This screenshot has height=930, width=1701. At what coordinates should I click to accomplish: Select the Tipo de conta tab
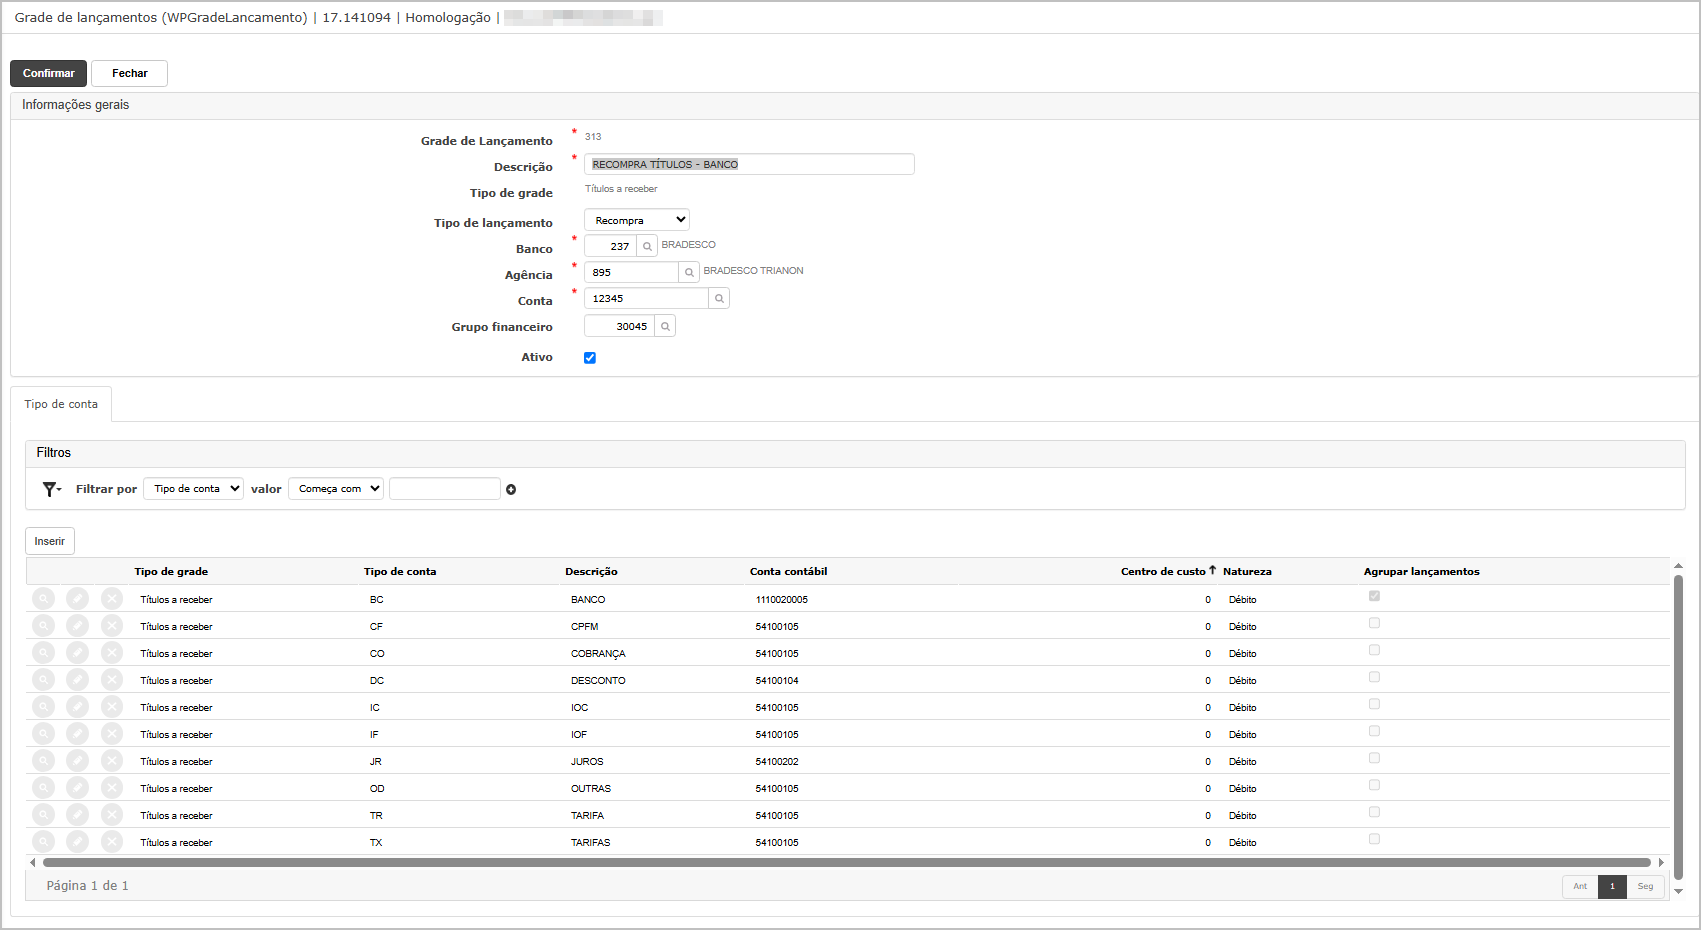coord(61,404)
